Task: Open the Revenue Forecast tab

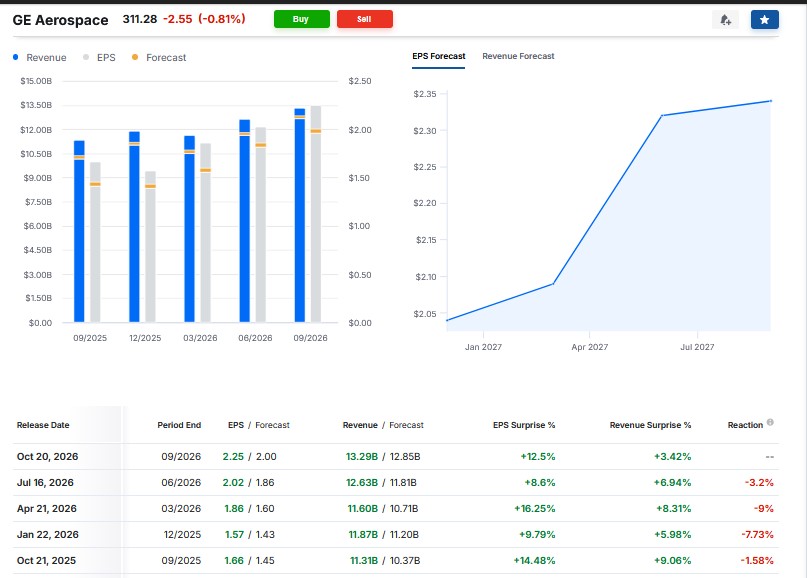Action: click(518, 56)
